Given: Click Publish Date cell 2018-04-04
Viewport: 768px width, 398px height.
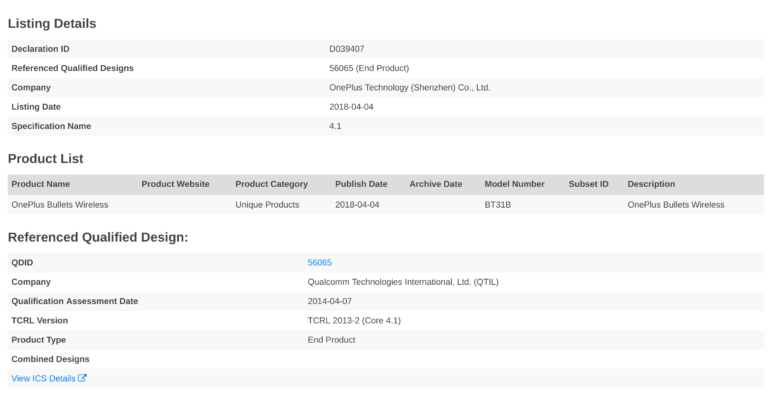Looking at the screenshot, I should 357,205.
